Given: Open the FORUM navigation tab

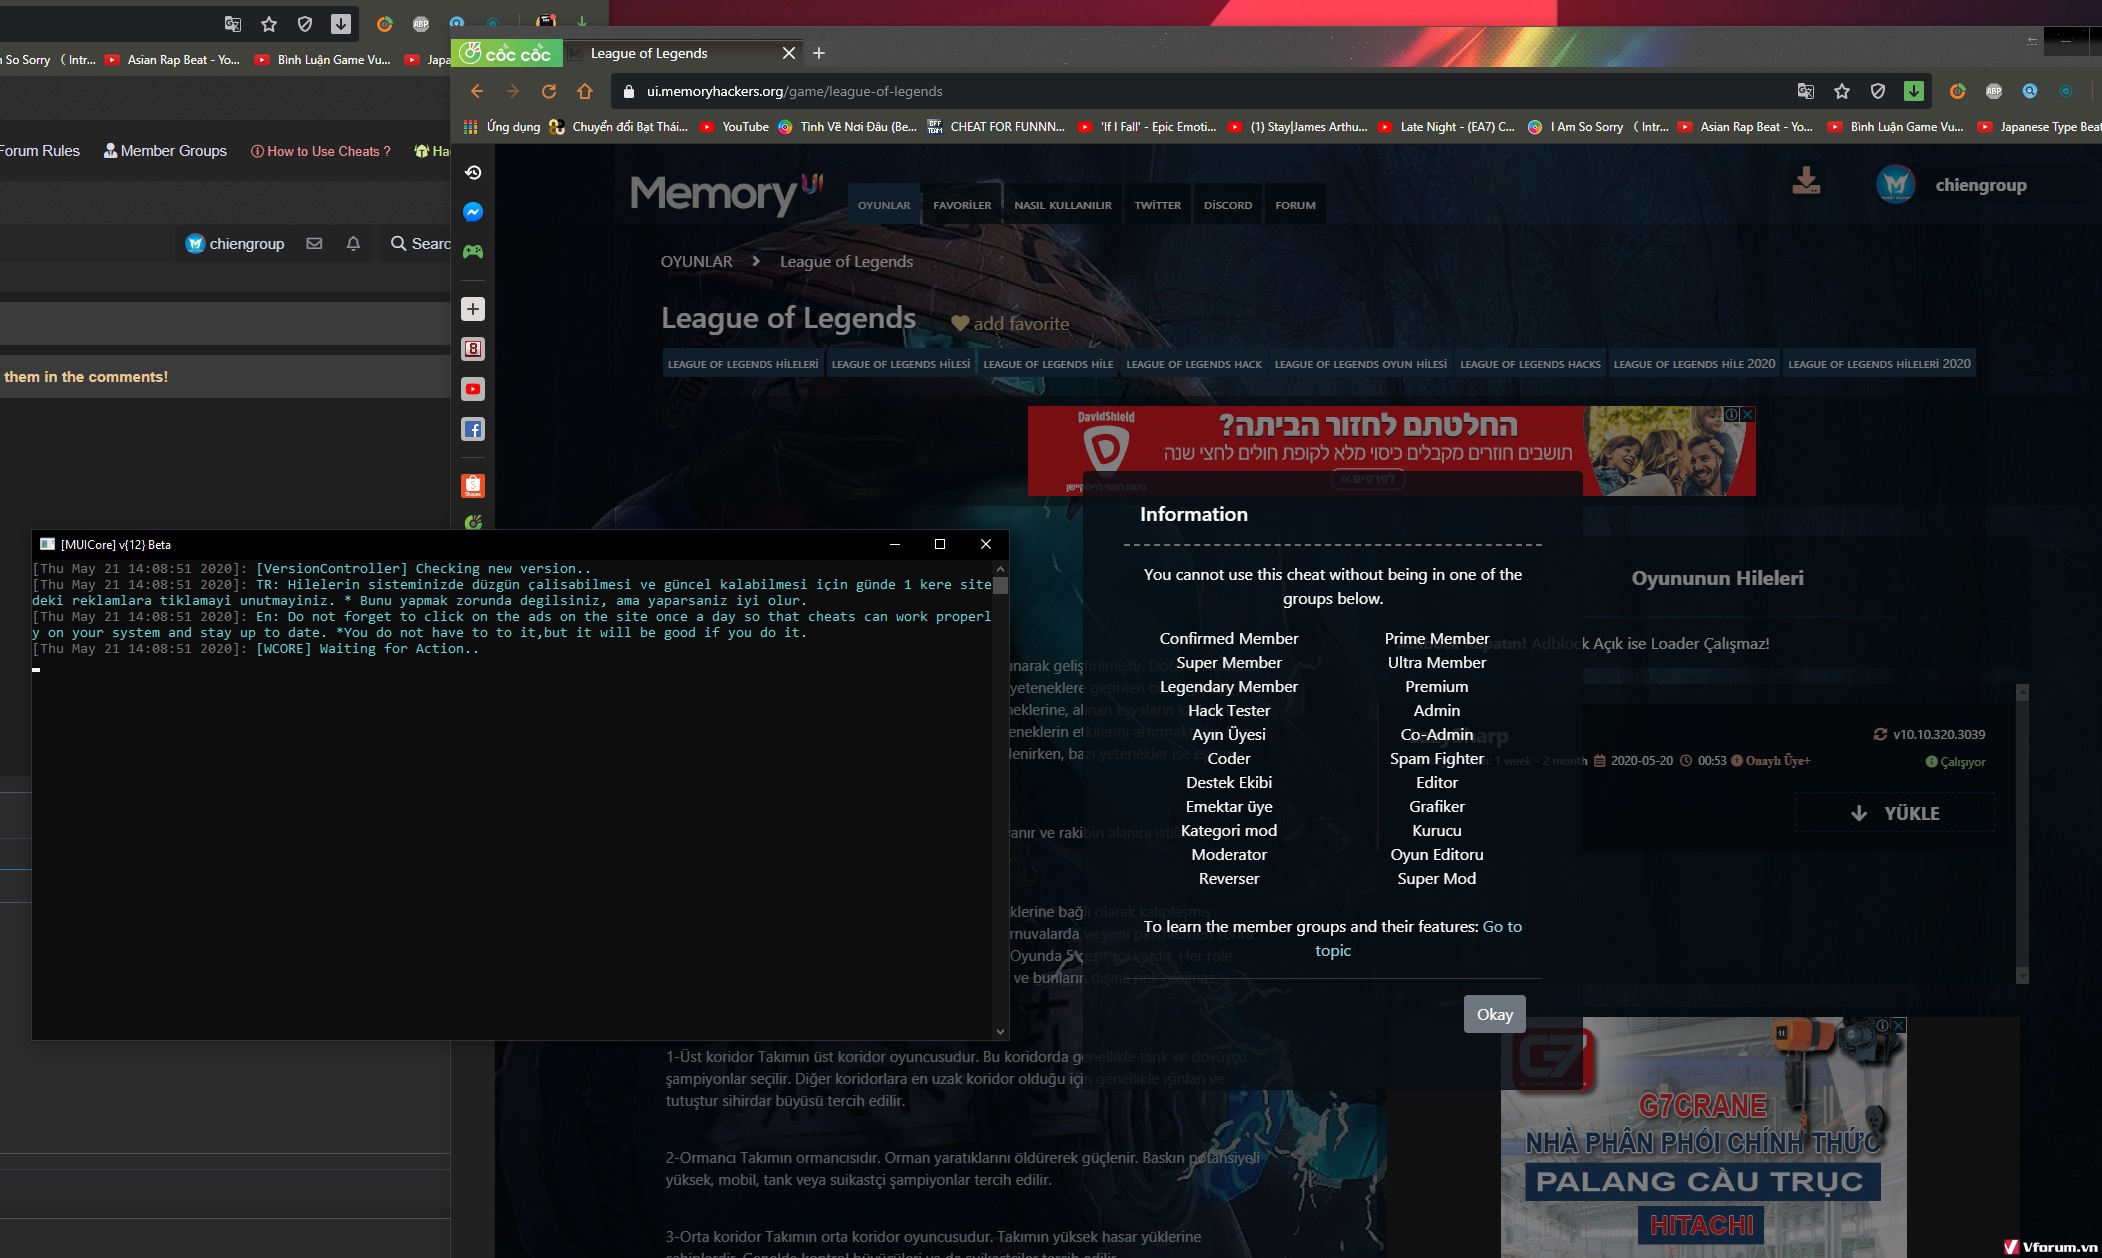Looking at the screenshot, I should (1295, 205).
